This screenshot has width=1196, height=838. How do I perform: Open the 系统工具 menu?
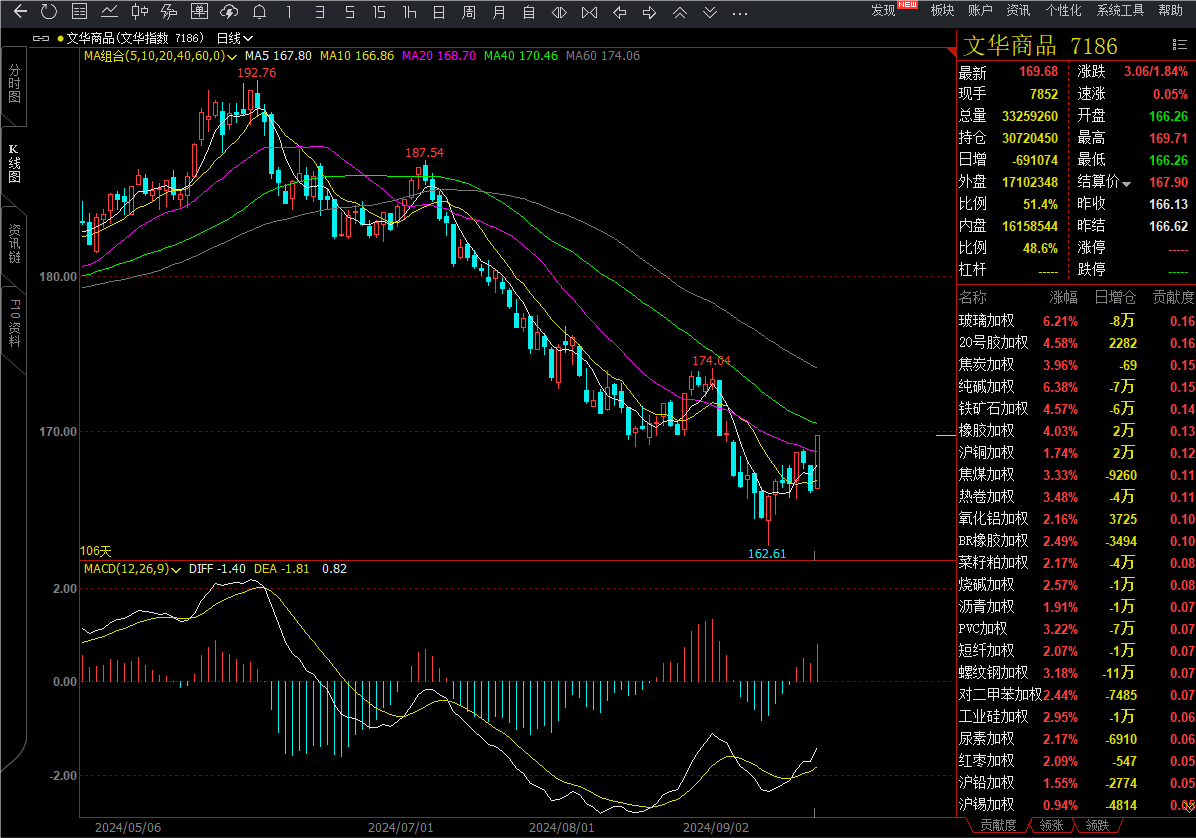pos(1120,11)
